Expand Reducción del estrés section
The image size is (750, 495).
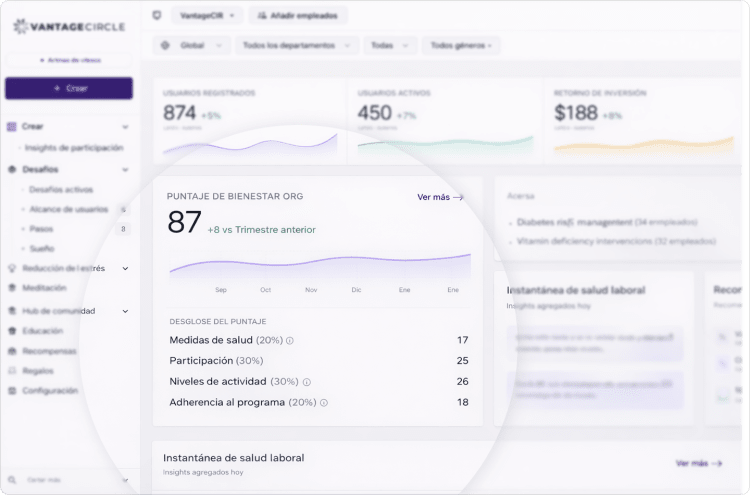(125, 268)
